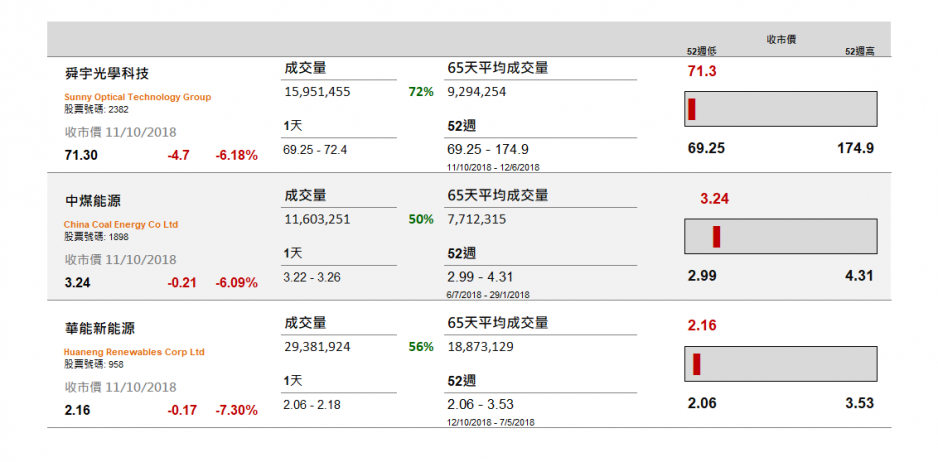
Task: Click the 收市價 column header
Action: [781, 39]
